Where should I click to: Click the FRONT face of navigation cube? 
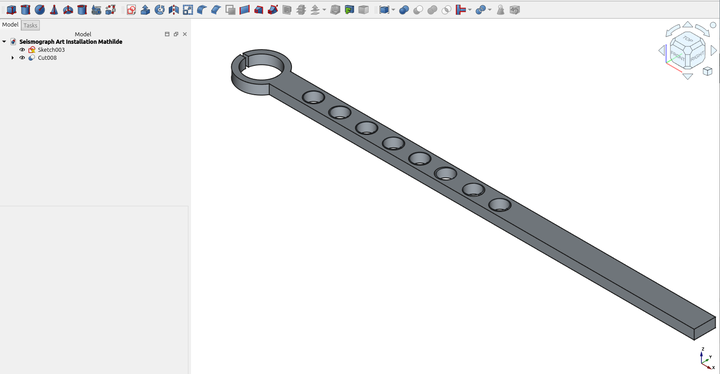pos(678,56)
